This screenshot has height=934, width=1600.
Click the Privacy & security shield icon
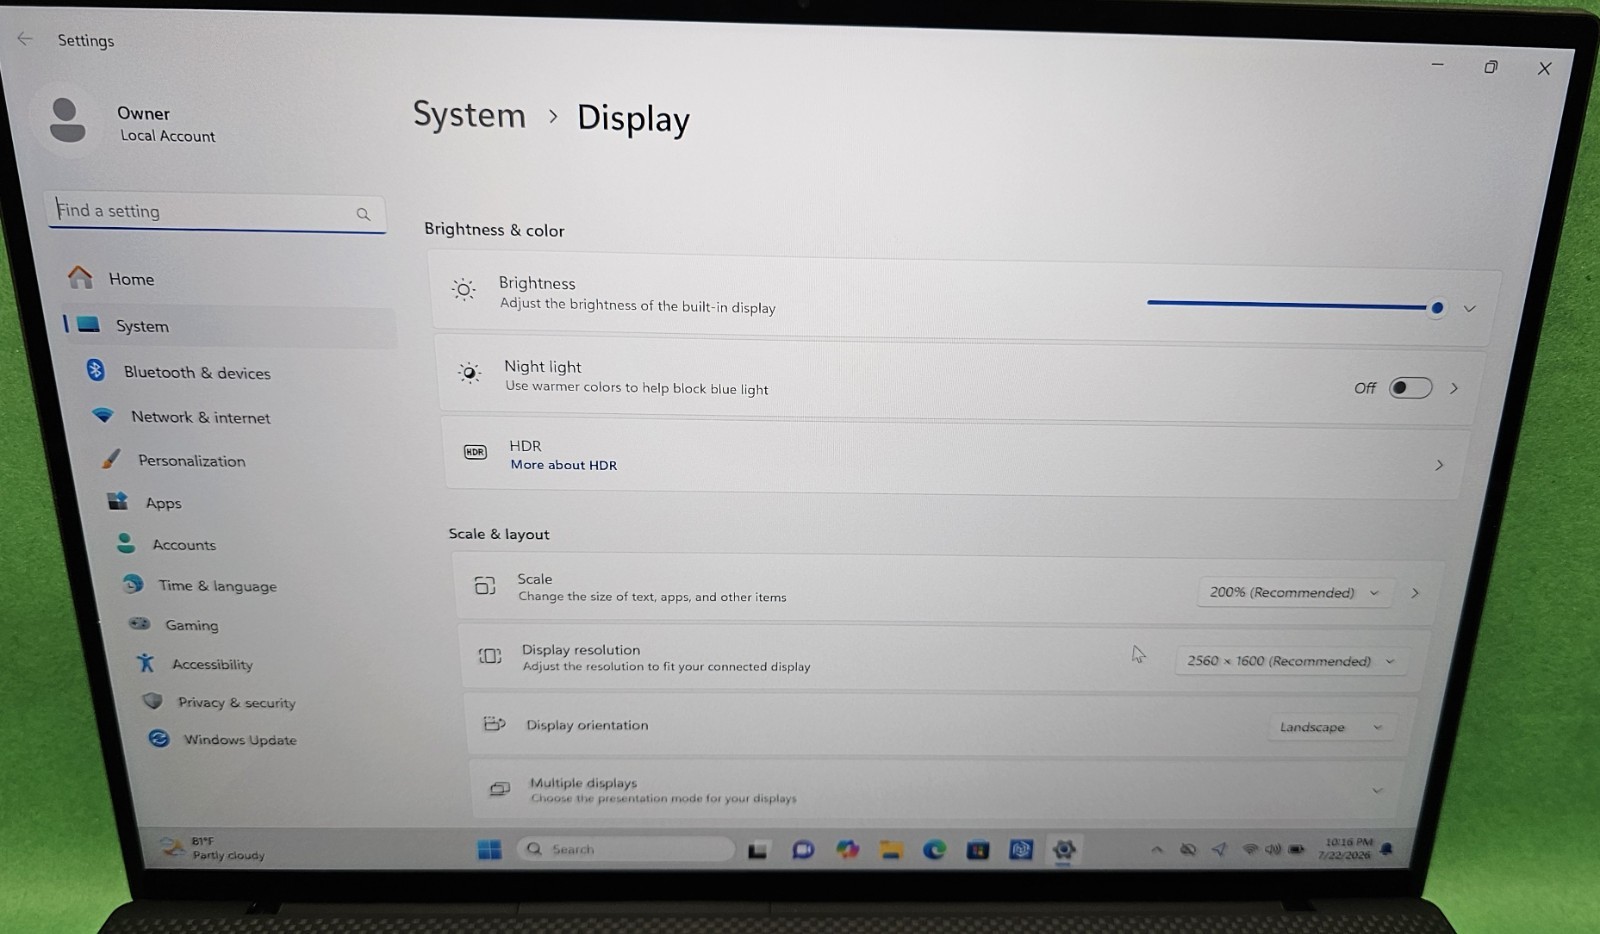pyautogui.click(x=152, y=700)
